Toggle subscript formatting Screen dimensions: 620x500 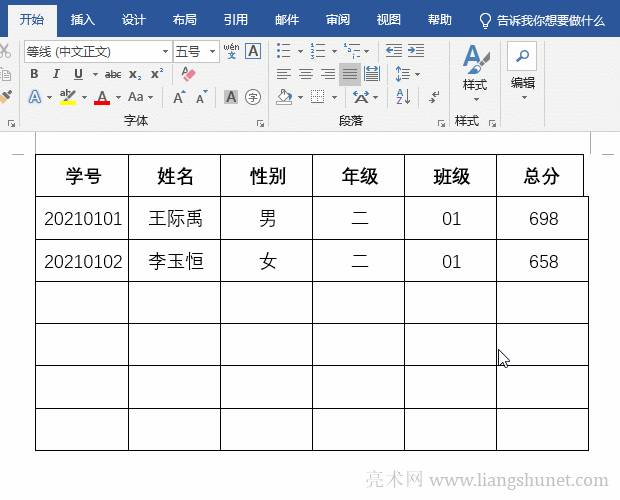135,74
